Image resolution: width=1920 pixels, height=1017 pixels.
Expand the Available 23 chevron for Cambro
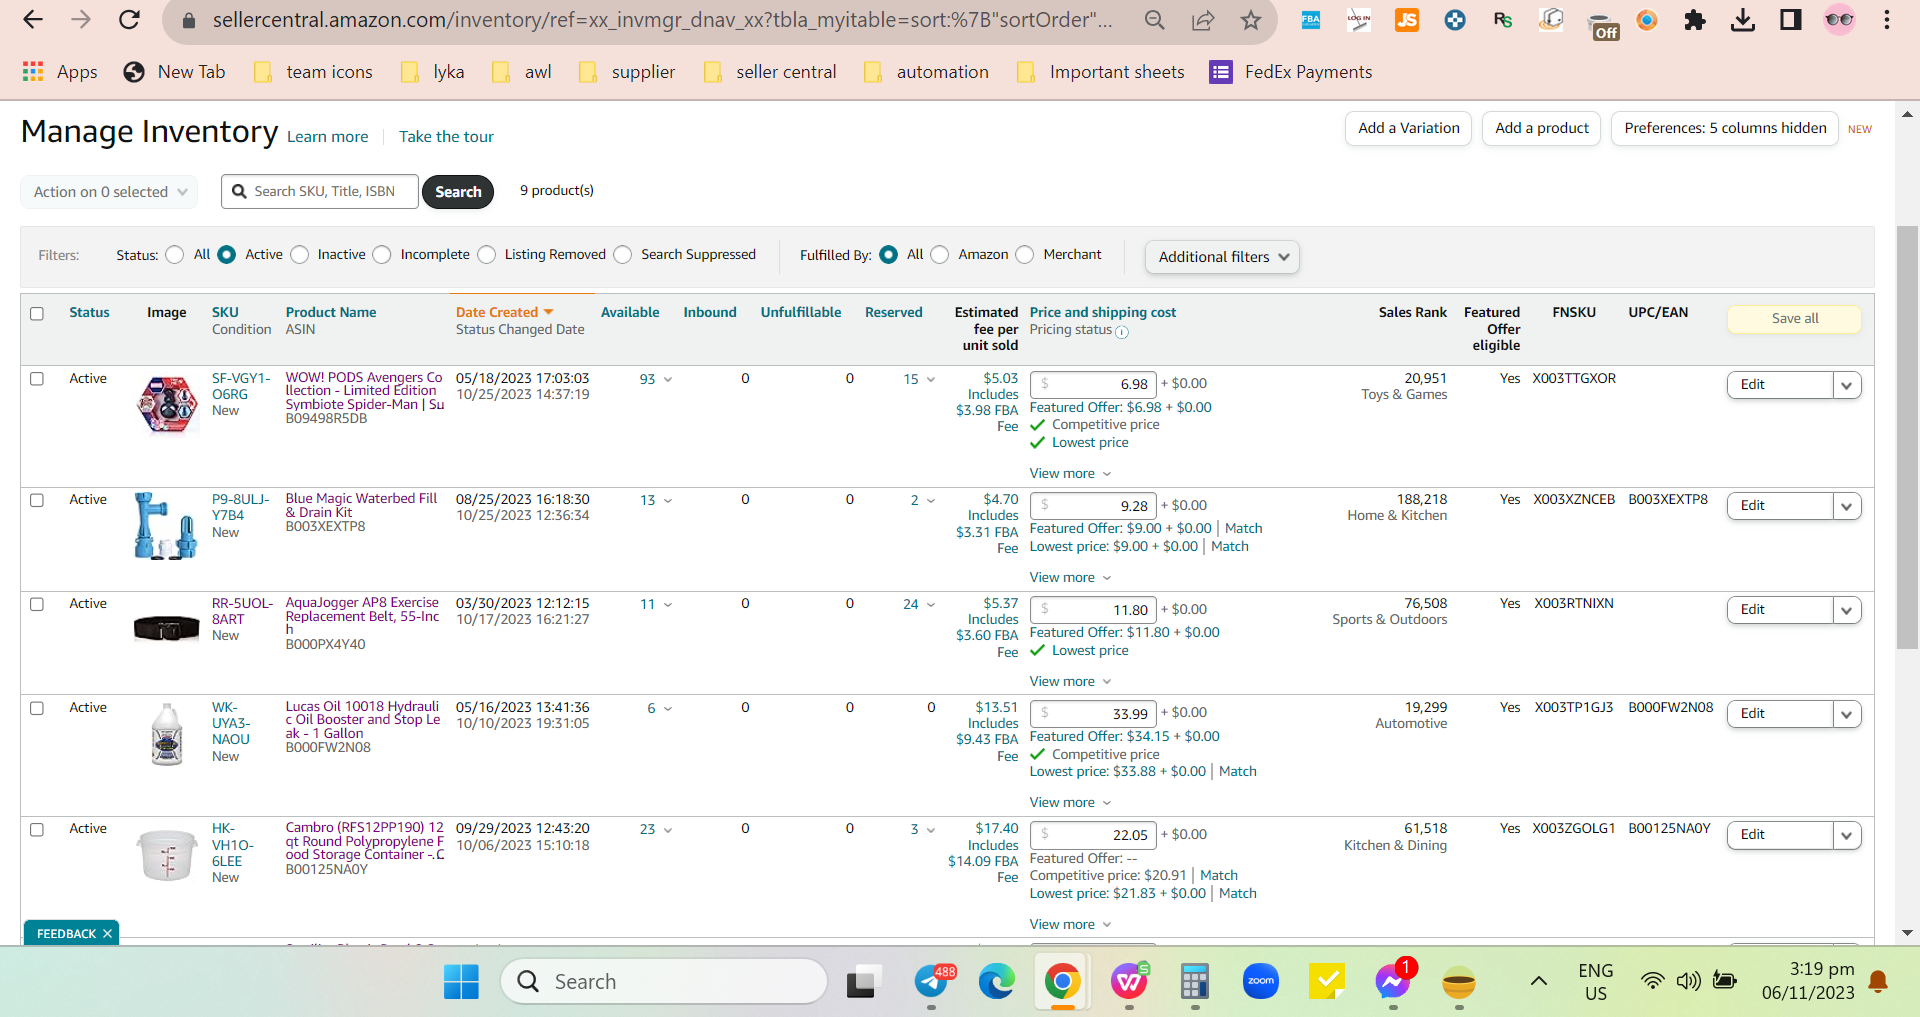tap(668, 830)
